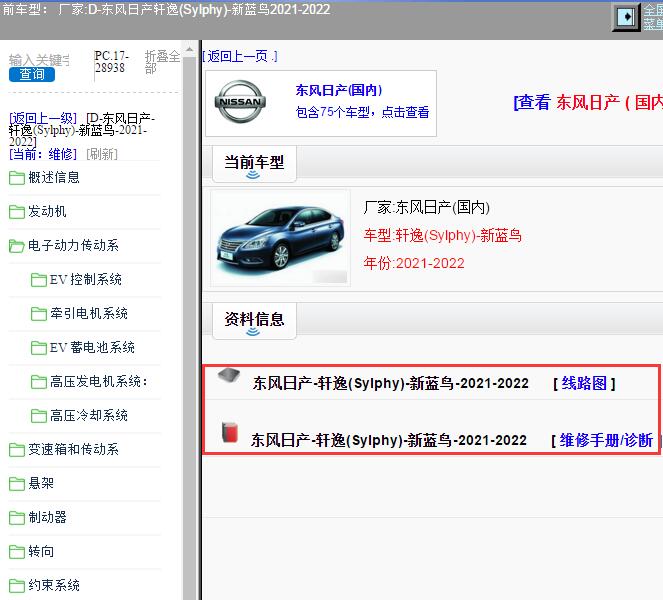
Task: Click the 年份:2021-2022 text
Action: coord(414,263)
